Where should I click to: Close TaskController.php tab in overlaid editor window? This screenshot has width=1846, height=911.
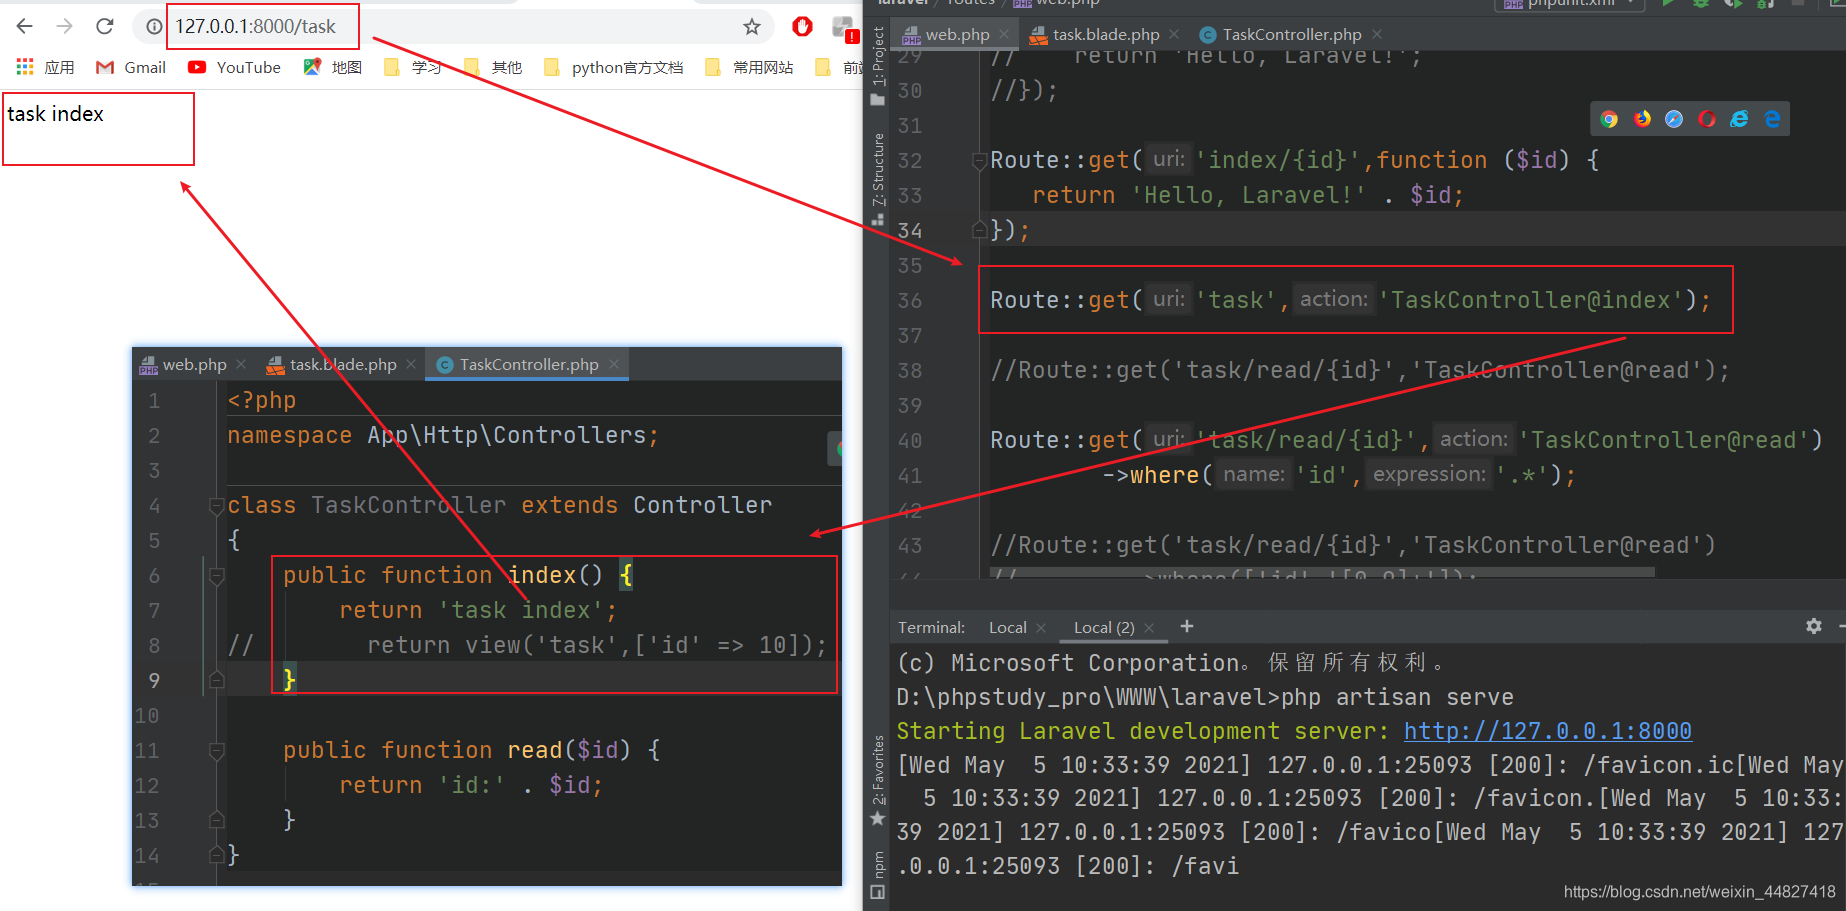pos(614,364)
